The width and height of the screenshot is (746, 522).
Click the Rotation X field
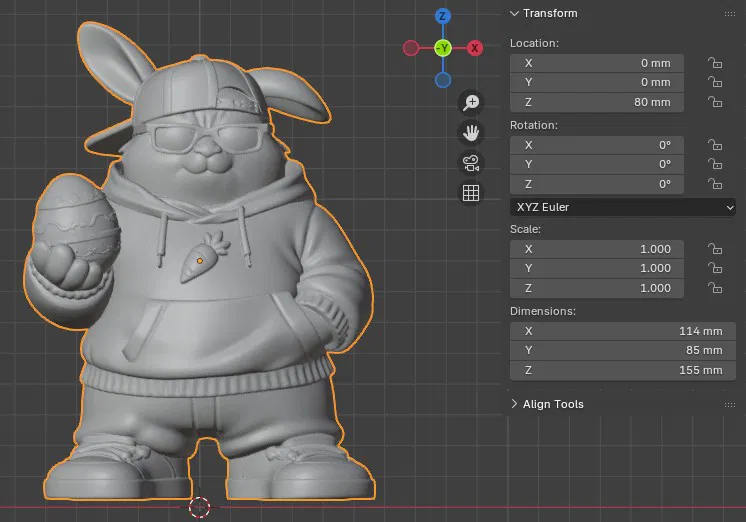pyautogui.click(x=597, y=145)
